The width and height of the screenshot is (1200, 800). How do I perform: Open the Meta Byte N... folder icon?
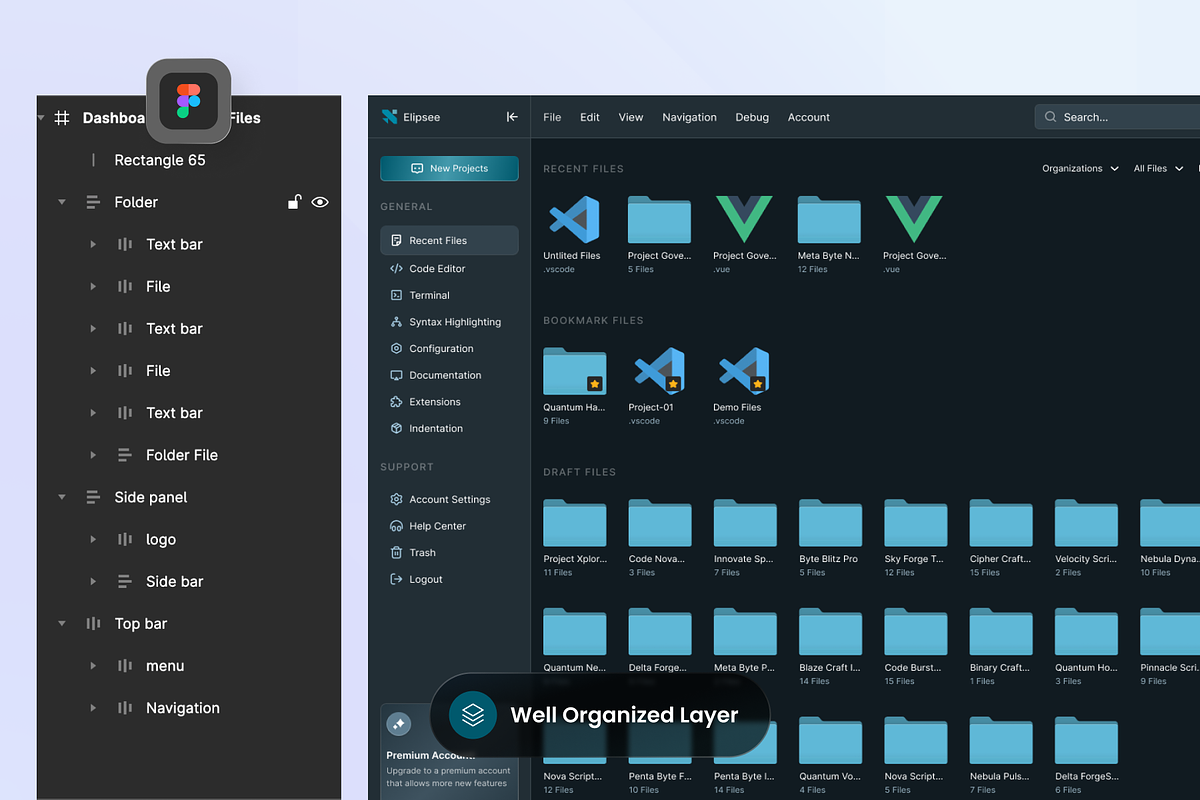(829, 219)
